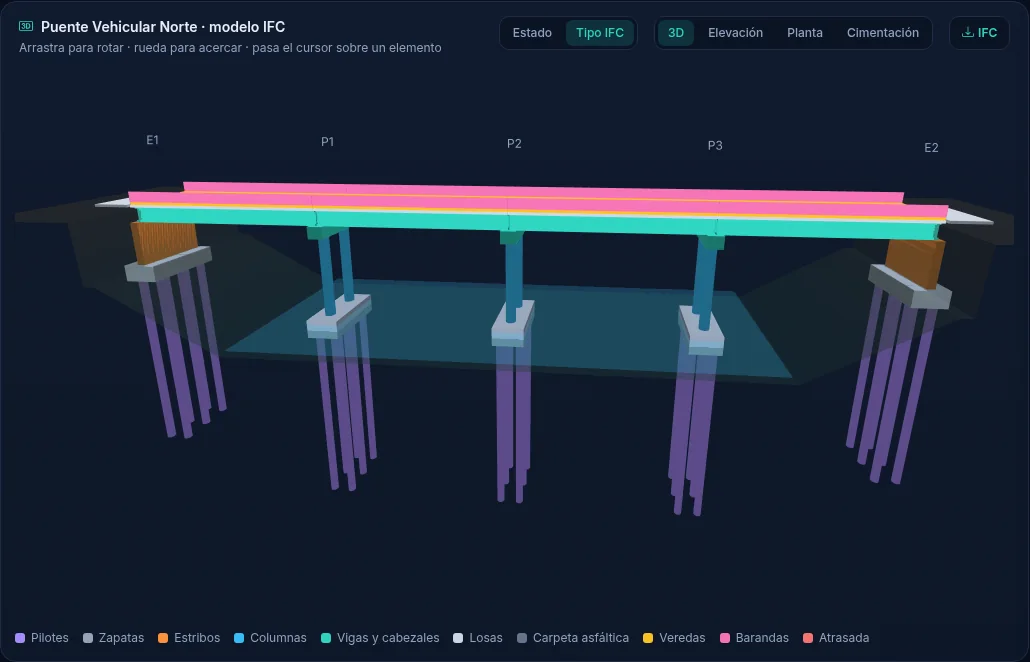
Task: Click the blue column at pier P3
Action: click(704, 282)
